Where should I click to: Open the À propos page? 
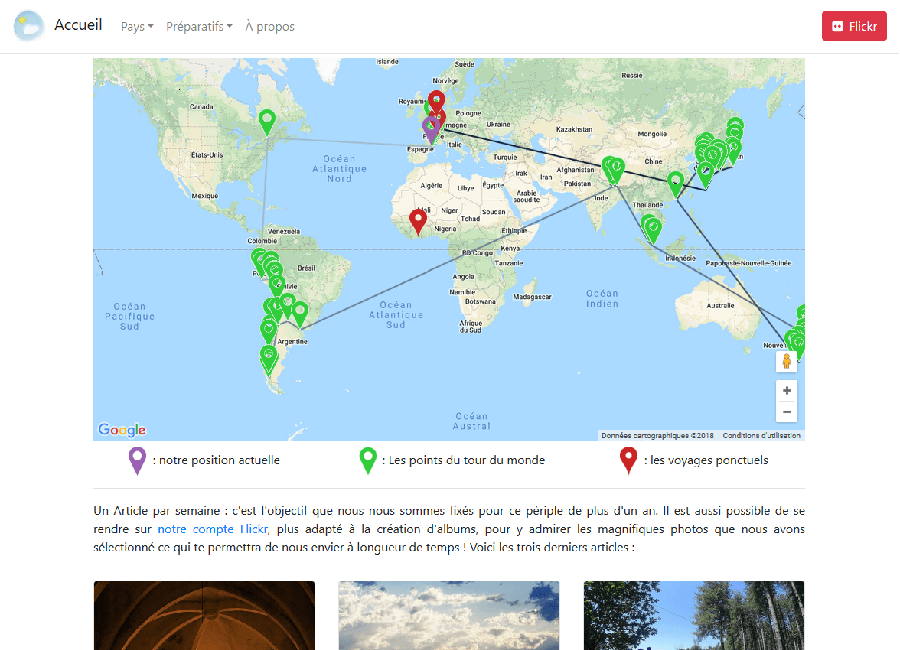coord(268,26)
